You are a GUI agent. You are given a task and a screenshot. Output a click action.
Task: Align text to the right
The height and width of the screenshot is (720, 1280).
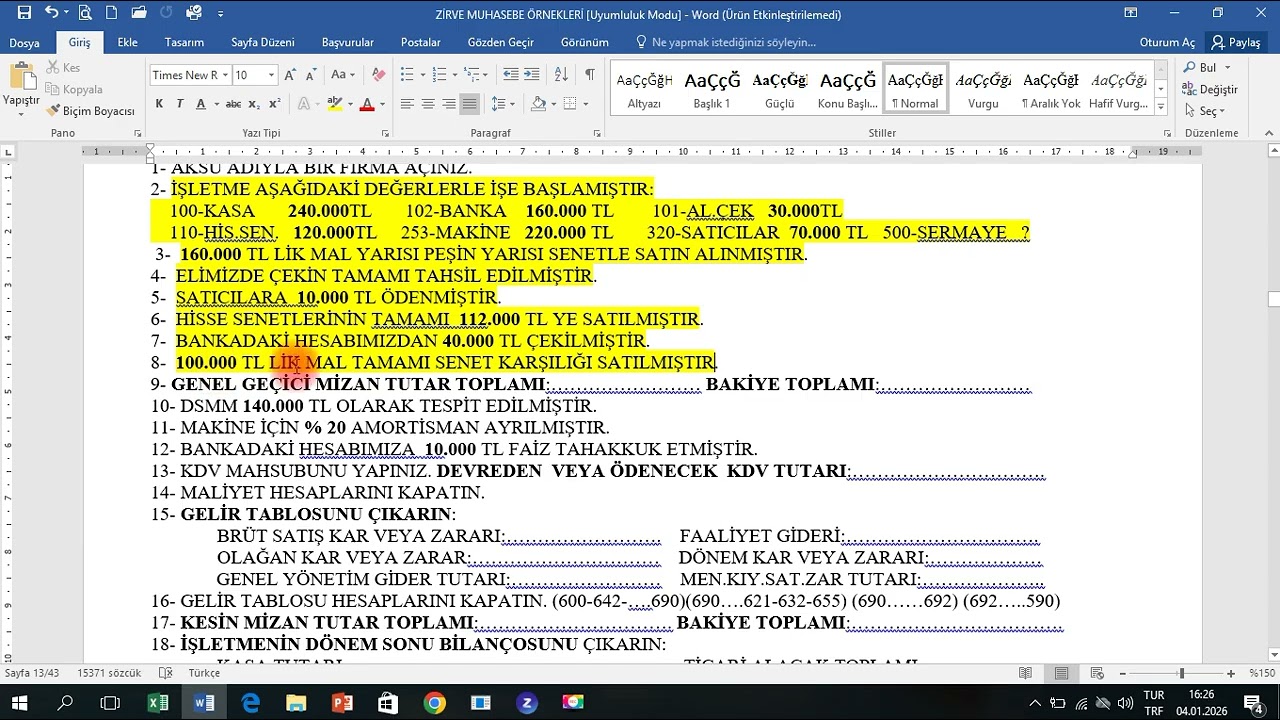tap(449, 104)
